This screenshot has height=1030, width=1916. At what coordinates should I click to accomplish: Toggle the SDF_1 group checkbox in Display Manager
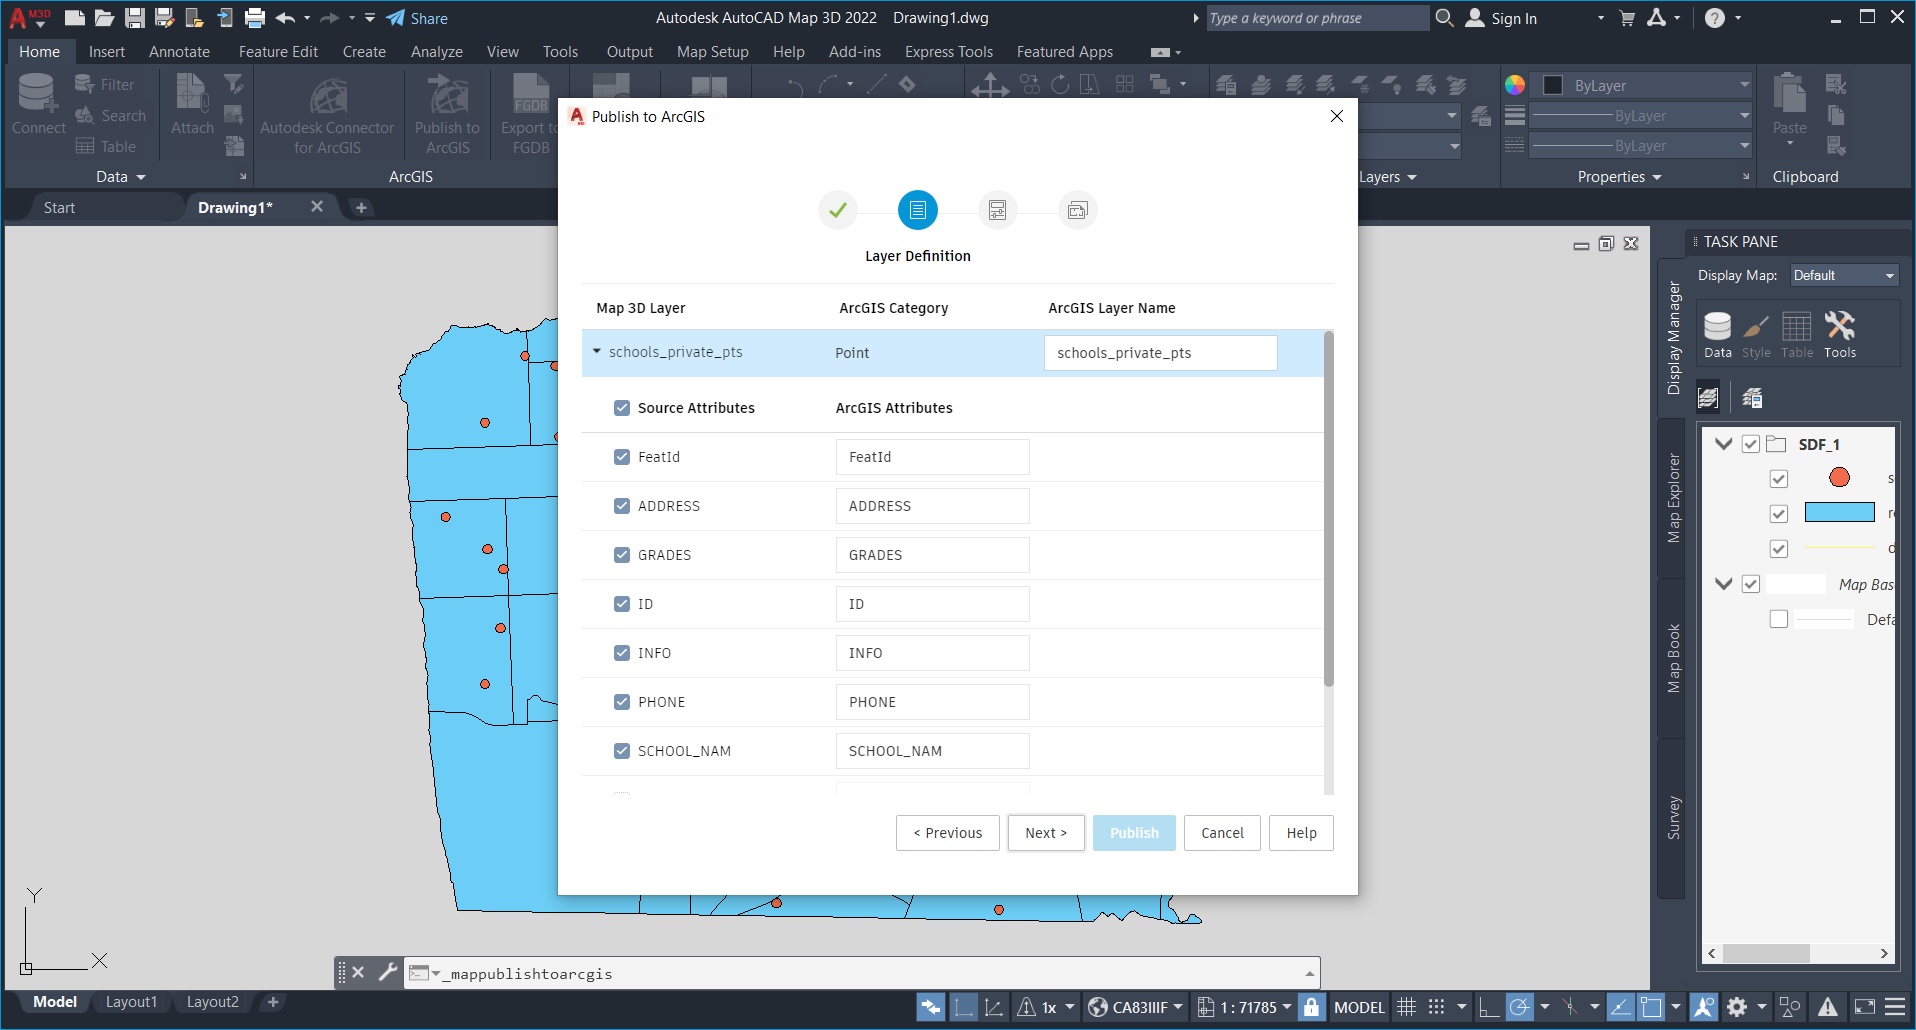point(1751,444)
